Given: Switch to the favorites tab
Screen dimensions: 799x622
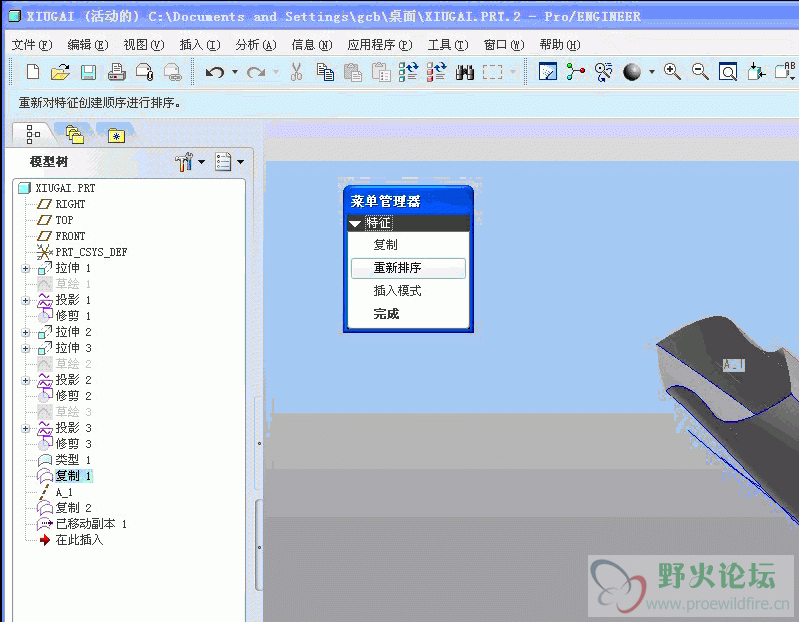Looking at the screenshot, I should (116, 136).
